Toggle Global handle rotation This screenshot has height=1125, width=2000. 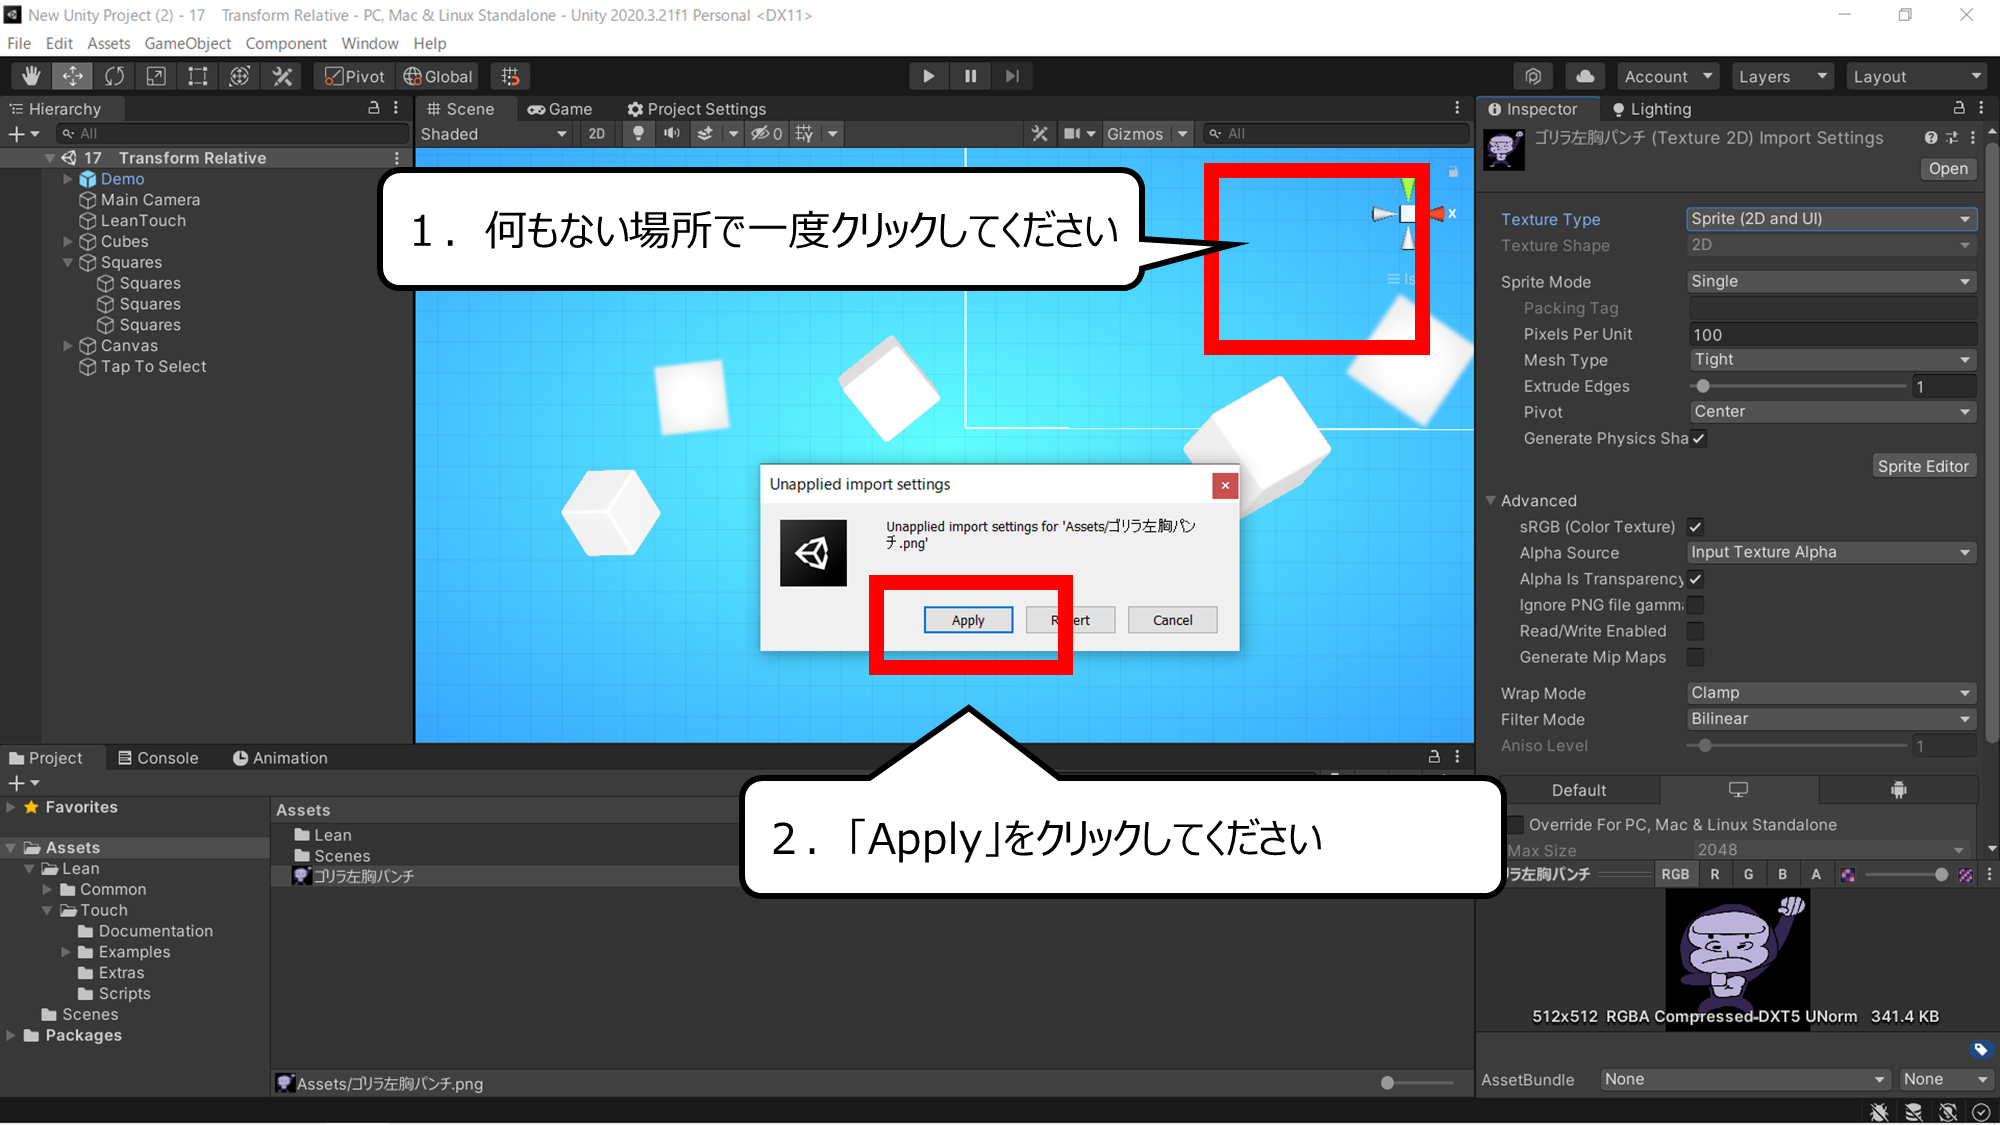click(438, 76)
